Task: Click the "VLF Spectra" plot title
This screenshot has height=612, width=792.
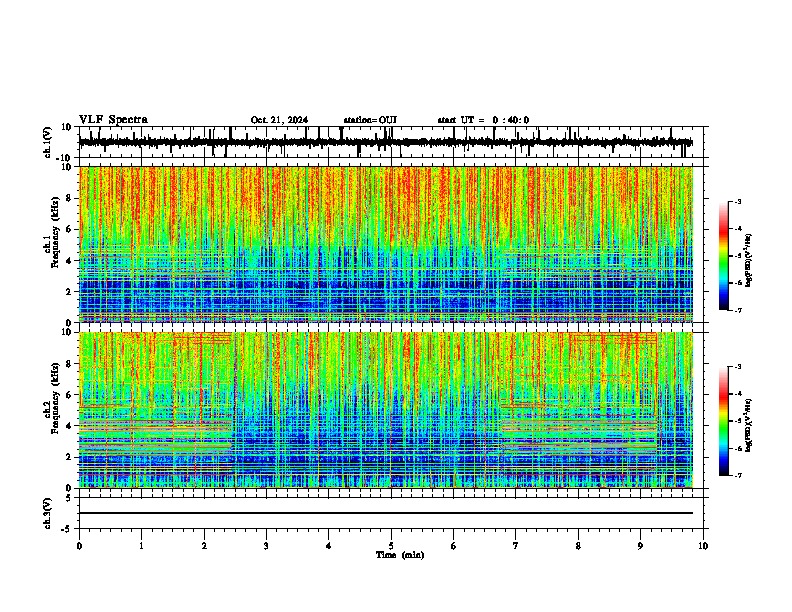Action: 113,120
